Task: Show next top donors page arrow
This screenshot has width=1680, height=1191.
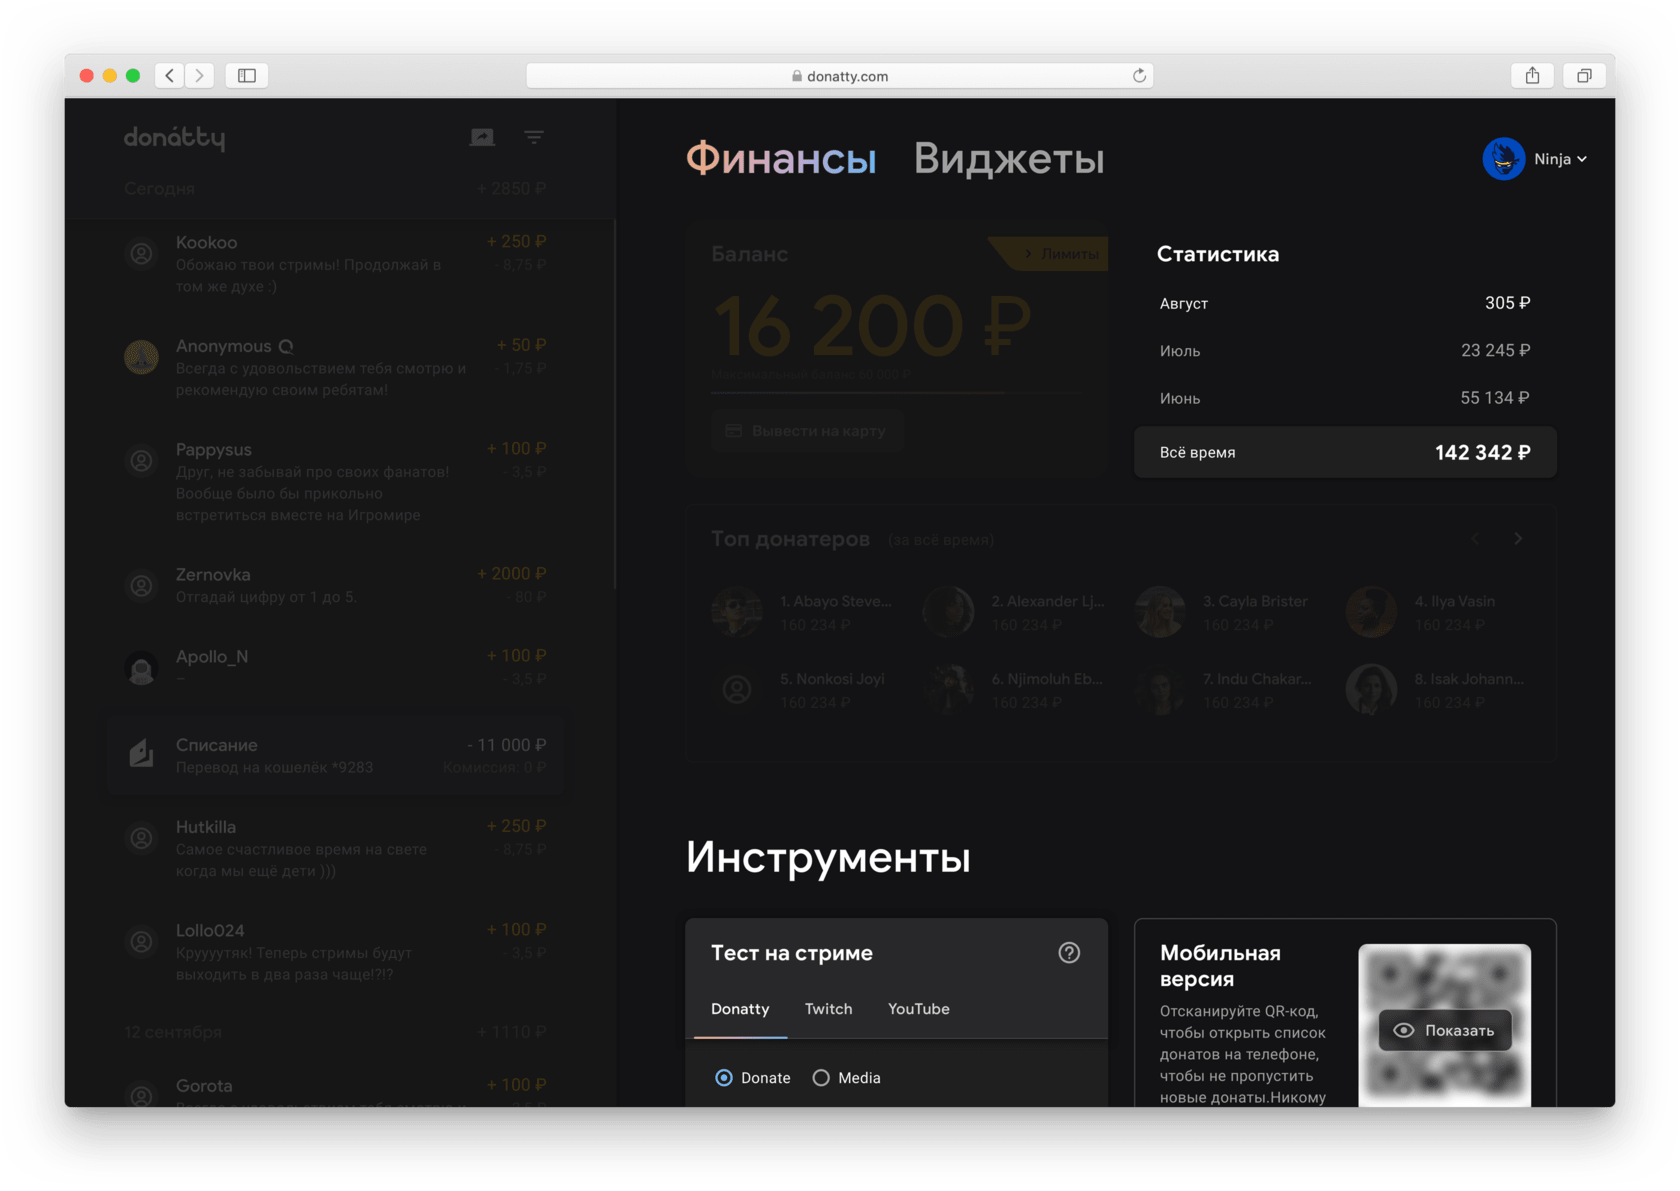Action: 1518,539
